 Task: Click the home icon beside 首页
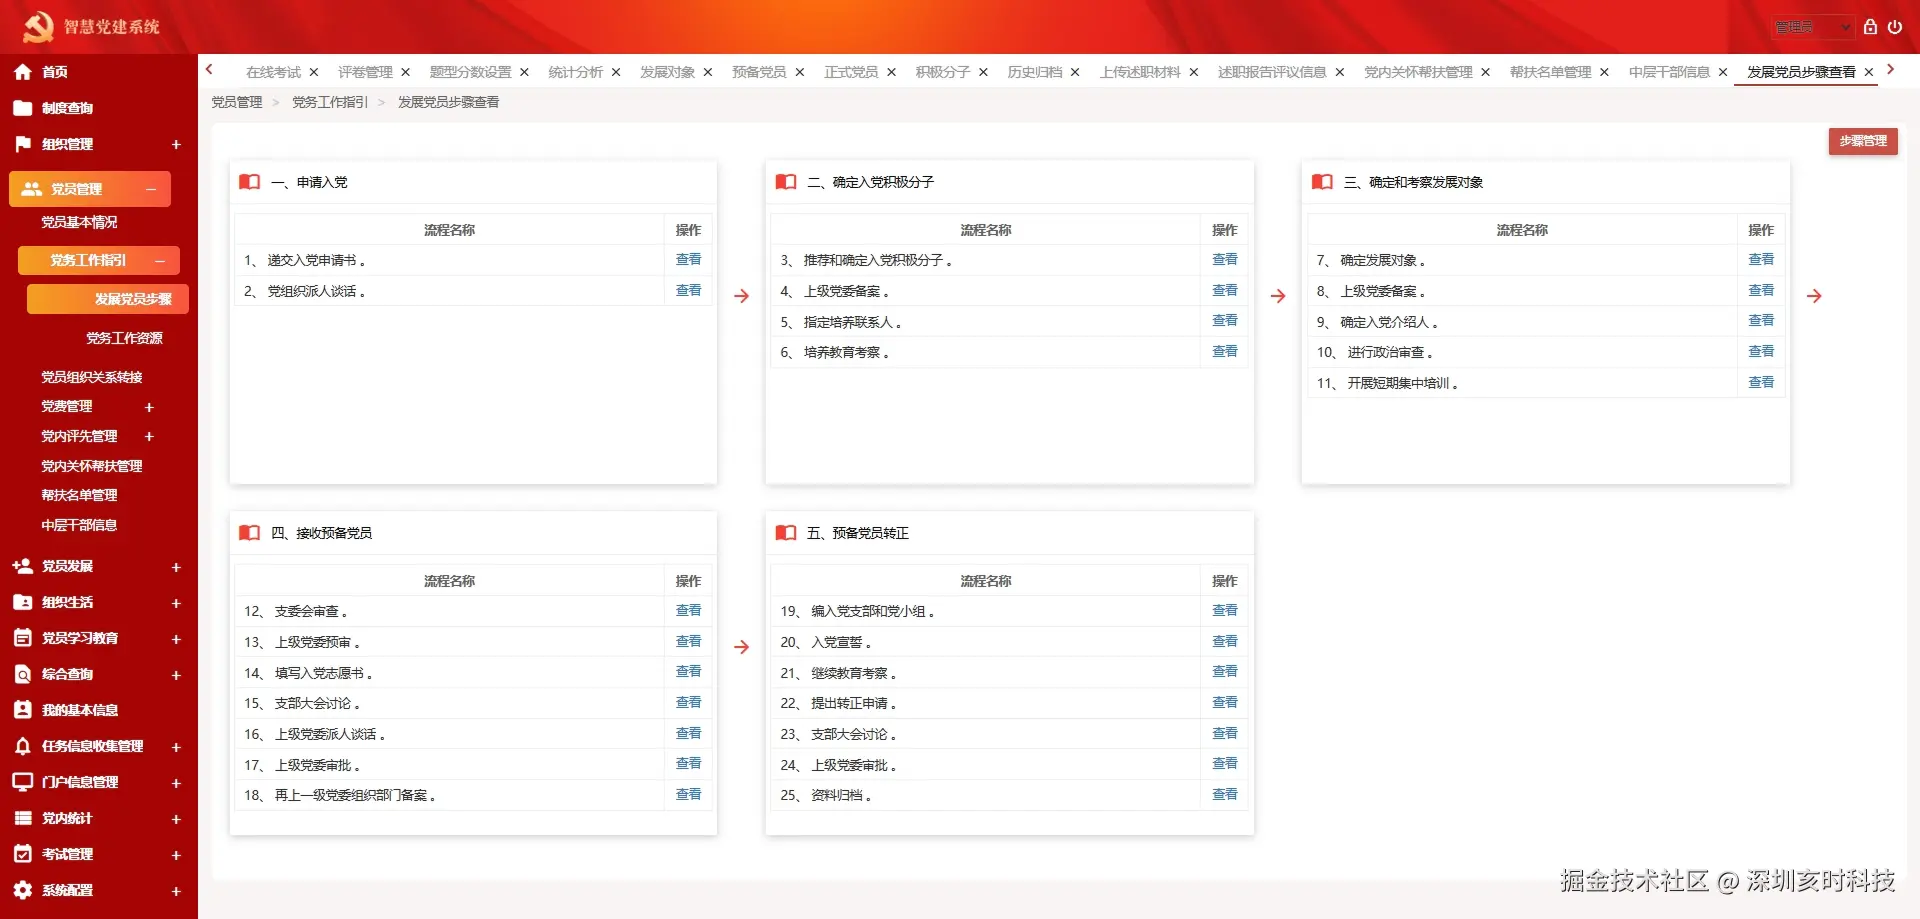tap(23, 72)
